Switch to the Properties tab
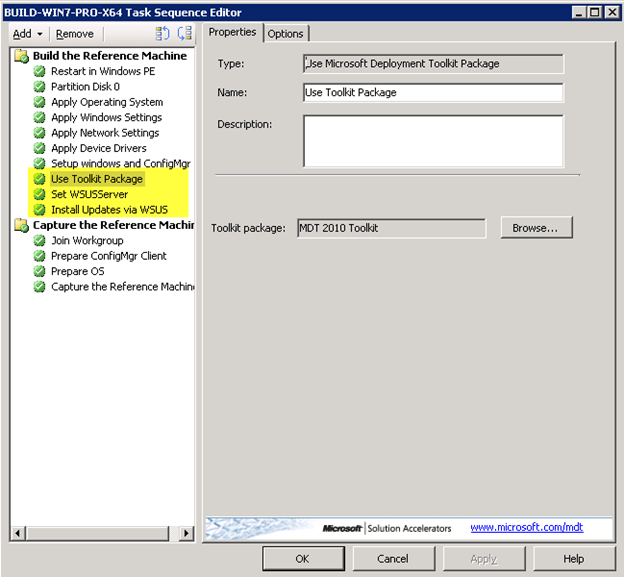This screenshot has height=577, width=624. coord(233,32)
